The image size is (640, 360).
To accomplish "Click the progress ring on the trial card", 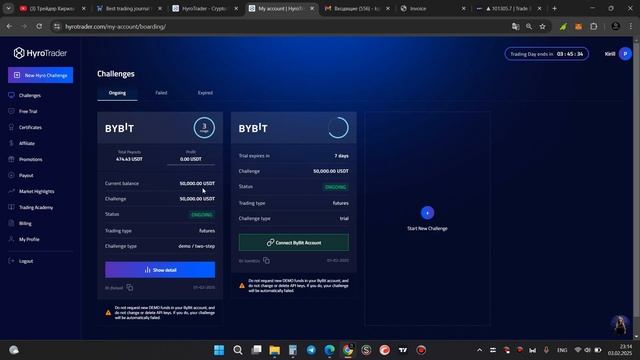I will [338, 128].
